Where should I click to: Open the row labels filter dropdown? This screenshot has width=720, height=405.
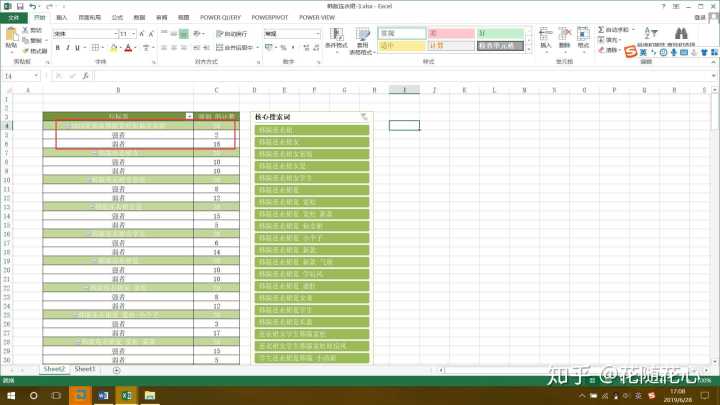coord(190,116)
